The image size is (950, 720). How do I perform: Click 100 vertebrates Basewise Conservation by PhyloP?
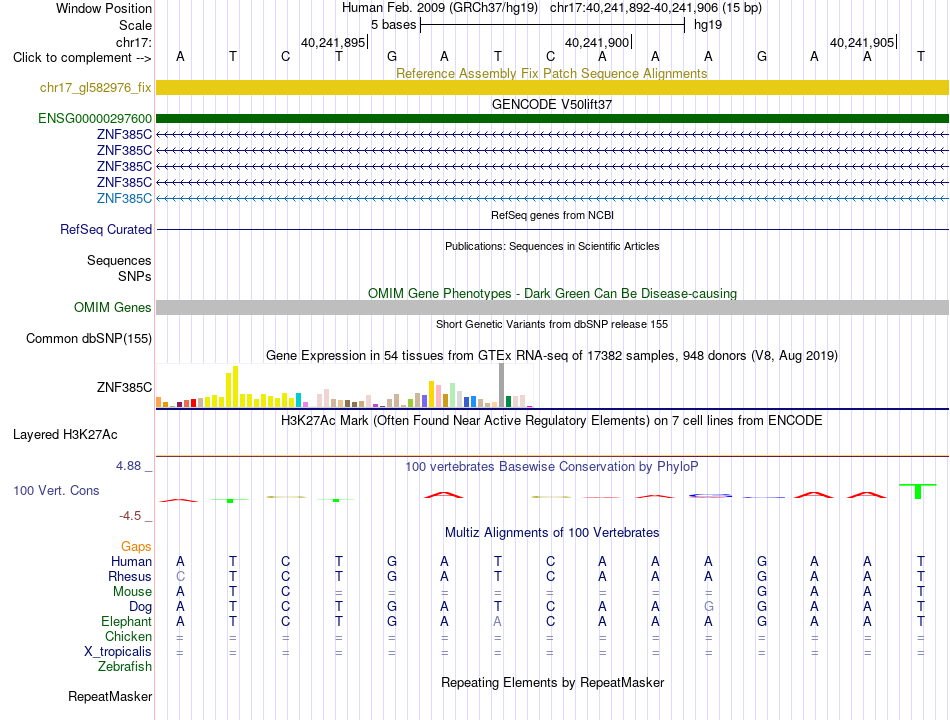click(551, 467)
